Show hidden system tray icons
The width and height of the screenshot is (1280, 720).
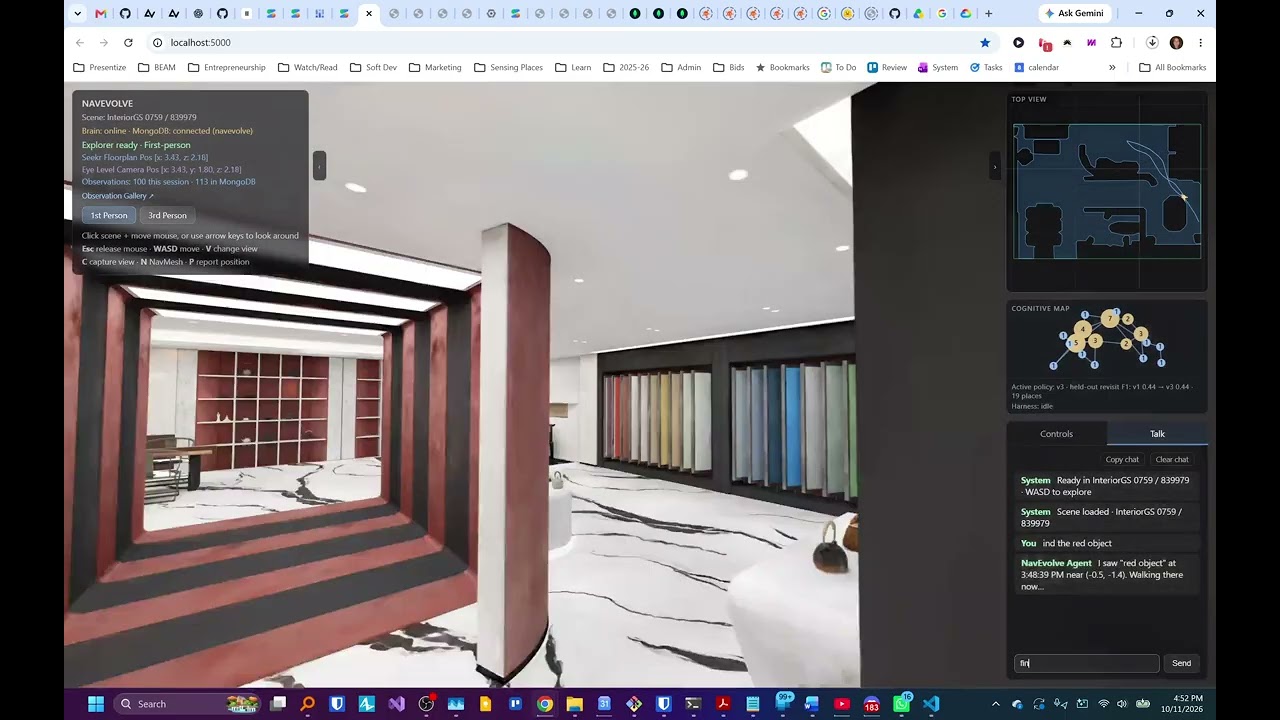click(995, 704)
